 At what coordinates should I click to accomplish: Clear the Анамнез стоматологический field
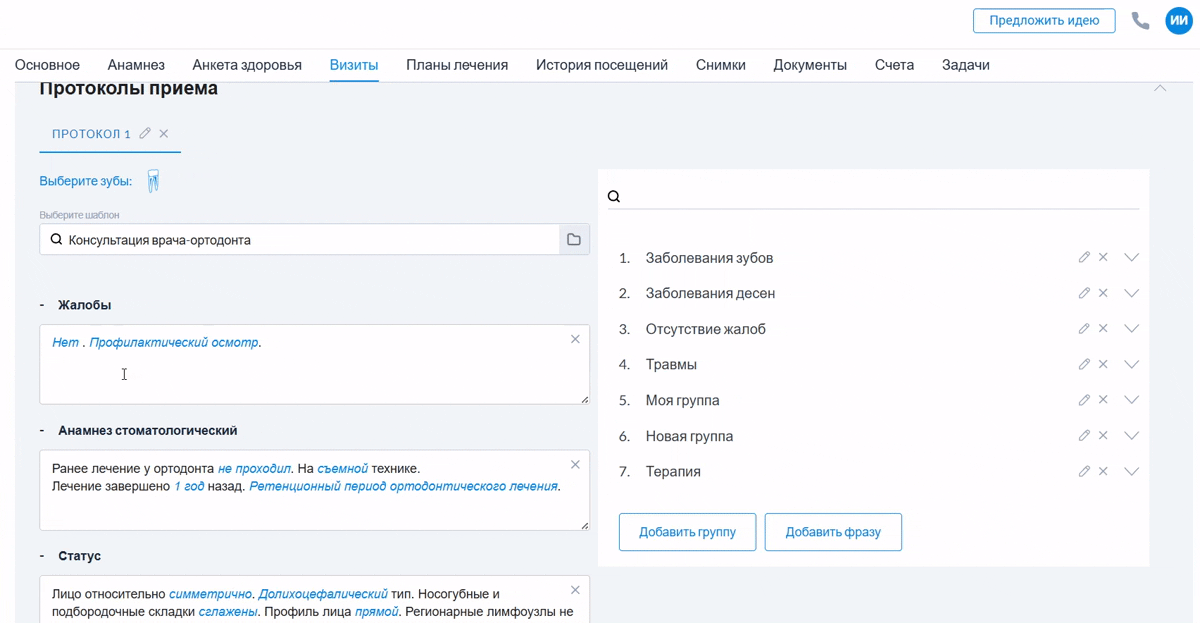pyautogui.click(x=575, y=464)
